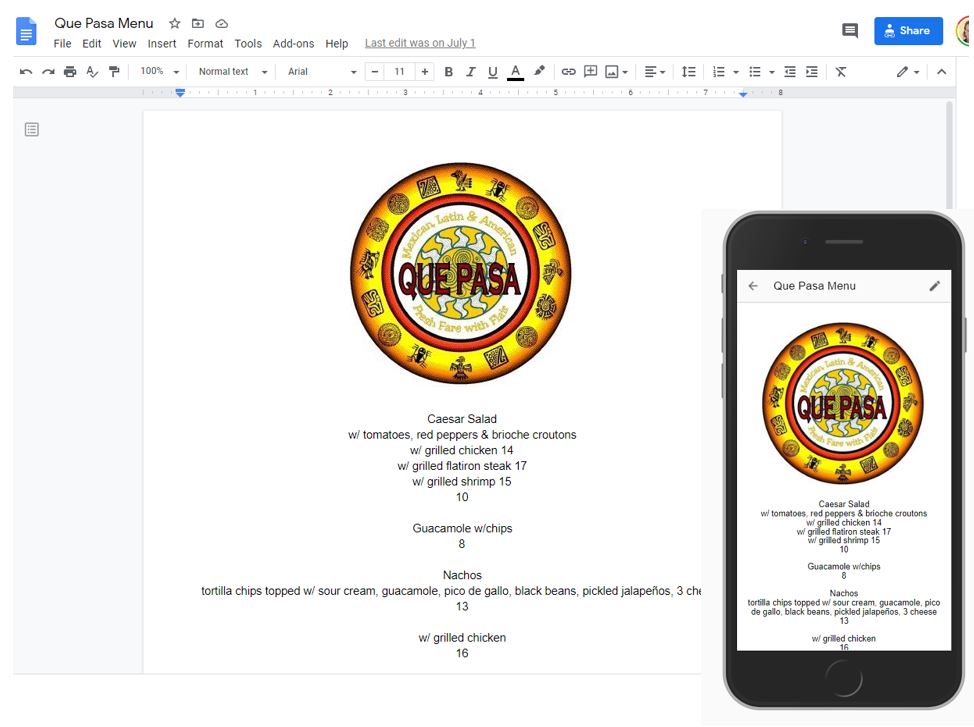Viewport: 974px width, 727px height.
Task: Click the Que Pasa logo image in the document
Action: click(x=461, y=273)
